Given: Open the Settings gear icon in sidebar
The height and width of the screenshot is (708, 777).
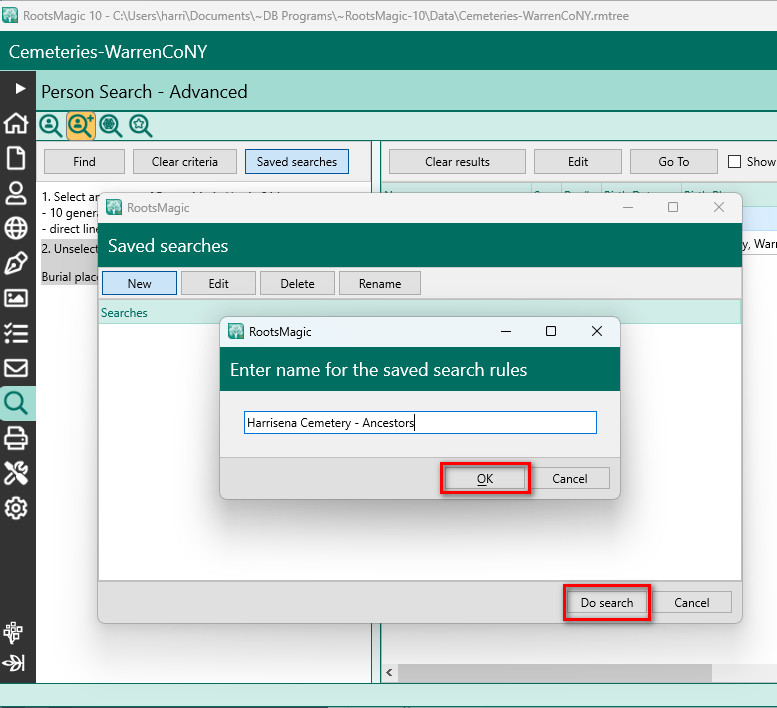Looking at the screenshot, I should point(16,508).
